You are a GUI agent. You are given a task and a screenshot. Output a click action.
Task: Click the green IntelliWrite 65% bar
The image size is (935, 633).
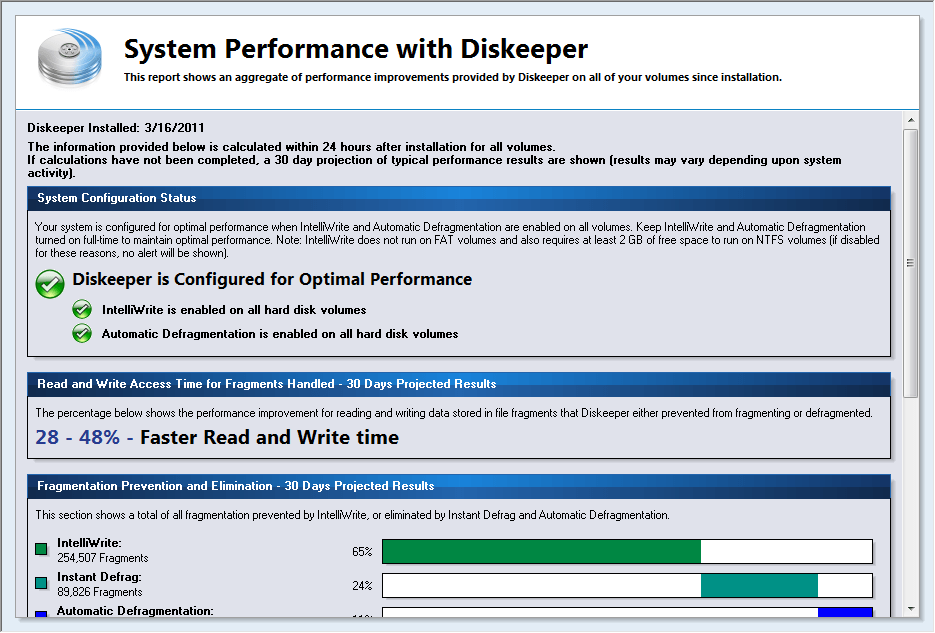(x=541, y=551)
